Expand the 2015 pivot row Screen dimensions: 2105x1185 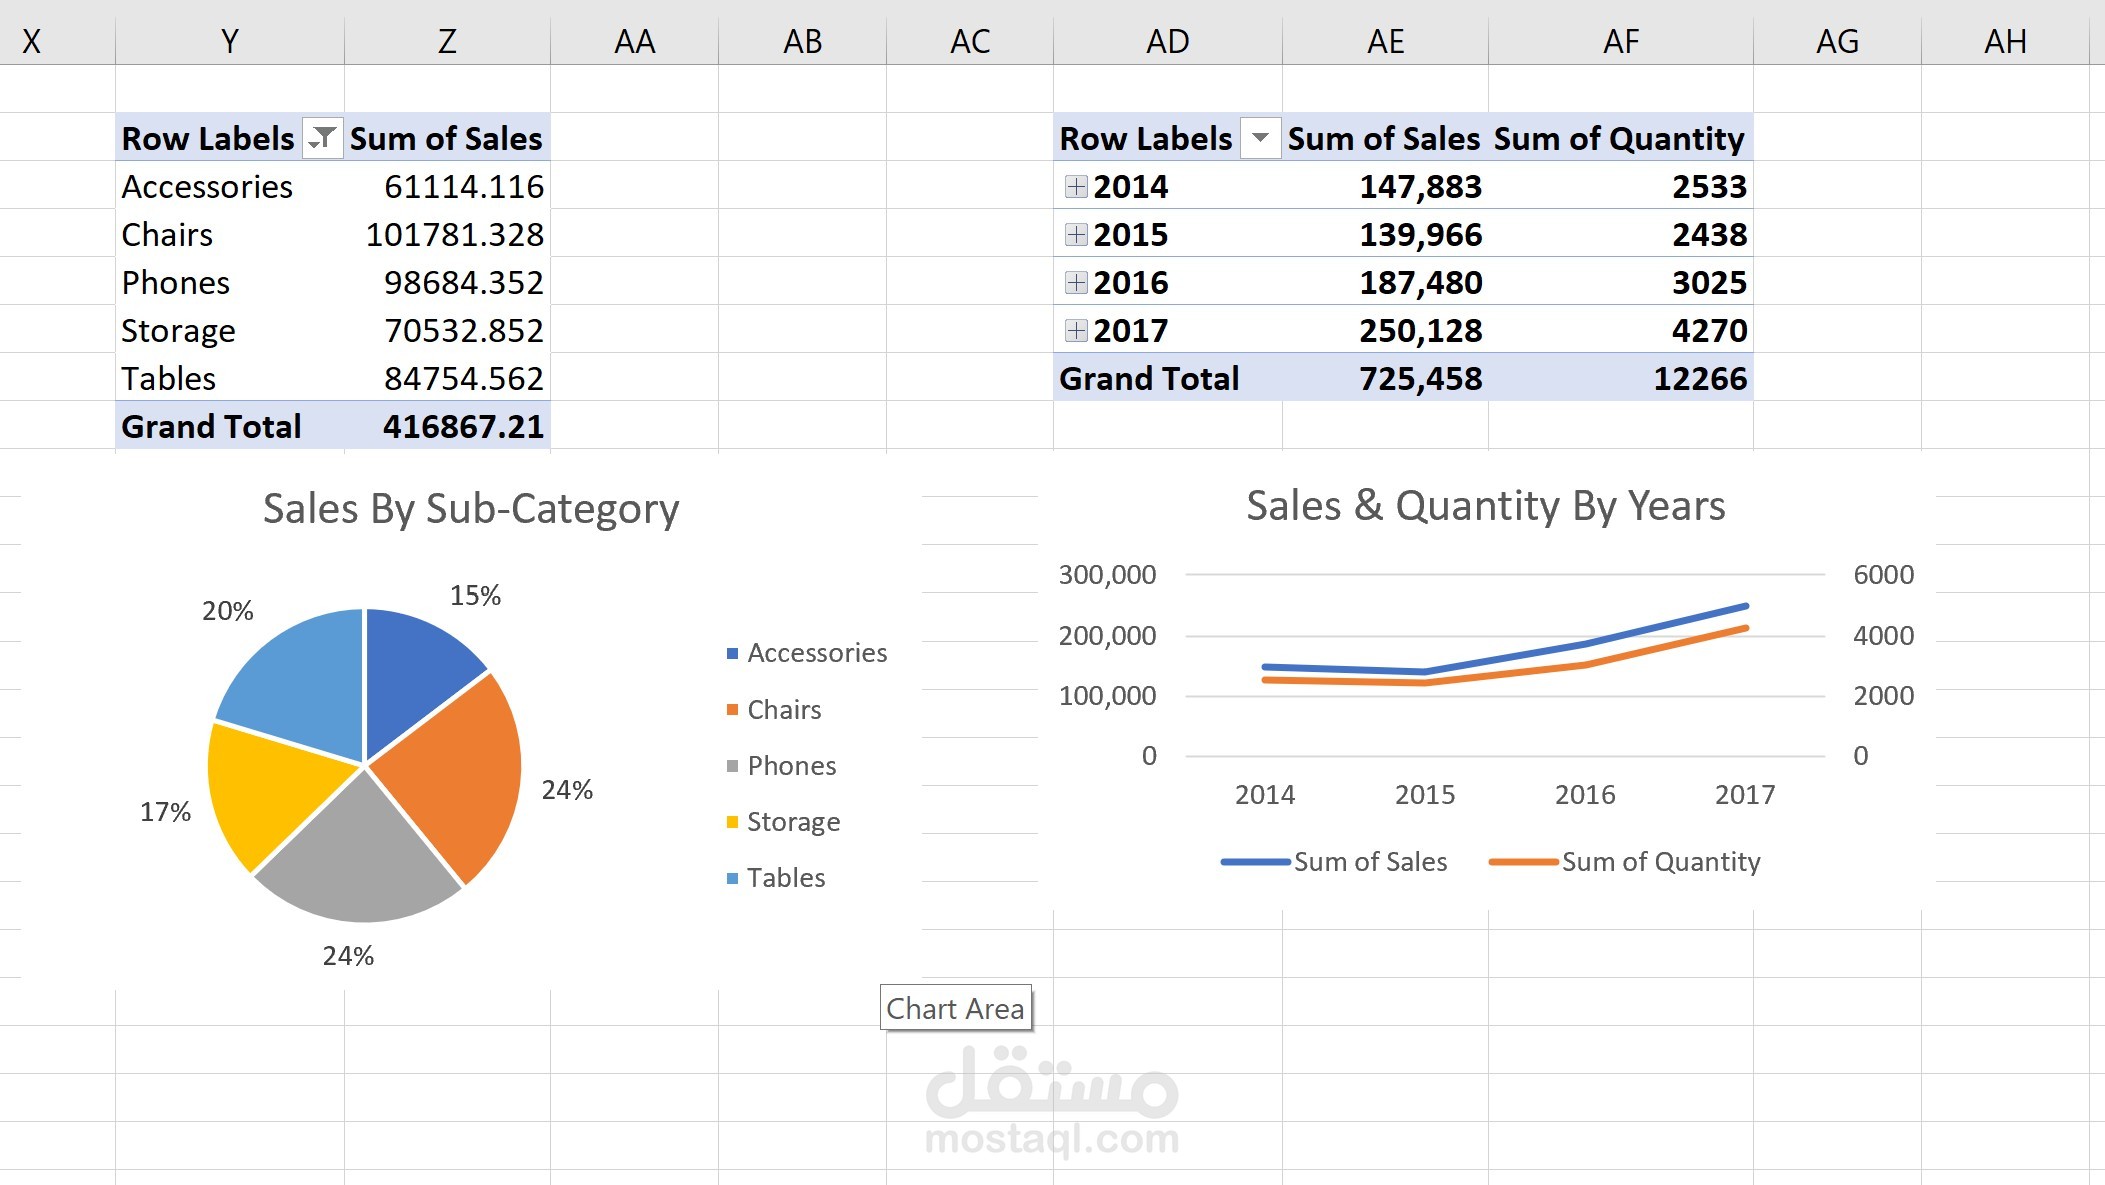pyautogui.click(x=1076, y=235)
